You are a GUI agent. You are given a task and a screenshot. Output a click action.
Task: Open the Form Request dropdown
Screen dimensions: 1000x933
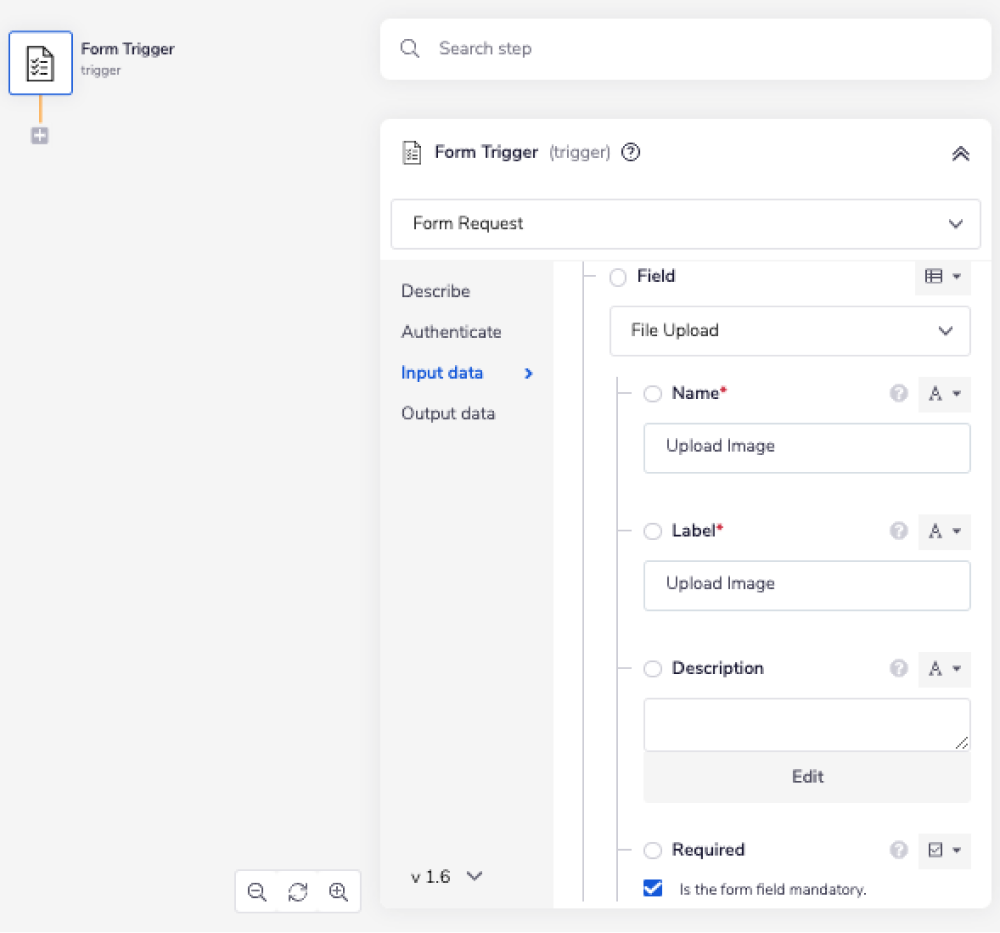[x=685, y=224]
